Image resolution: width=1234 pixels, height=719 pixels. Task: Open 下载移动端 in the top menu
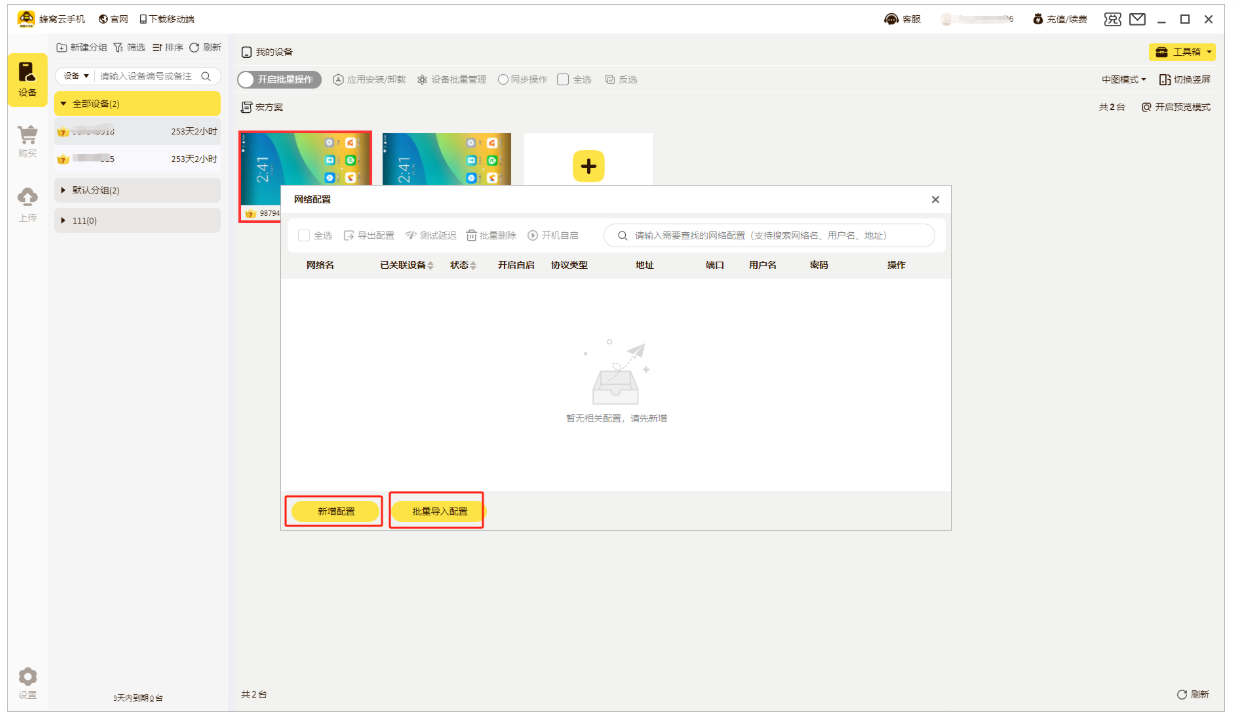pyautogui.click(x=167, y=18)
